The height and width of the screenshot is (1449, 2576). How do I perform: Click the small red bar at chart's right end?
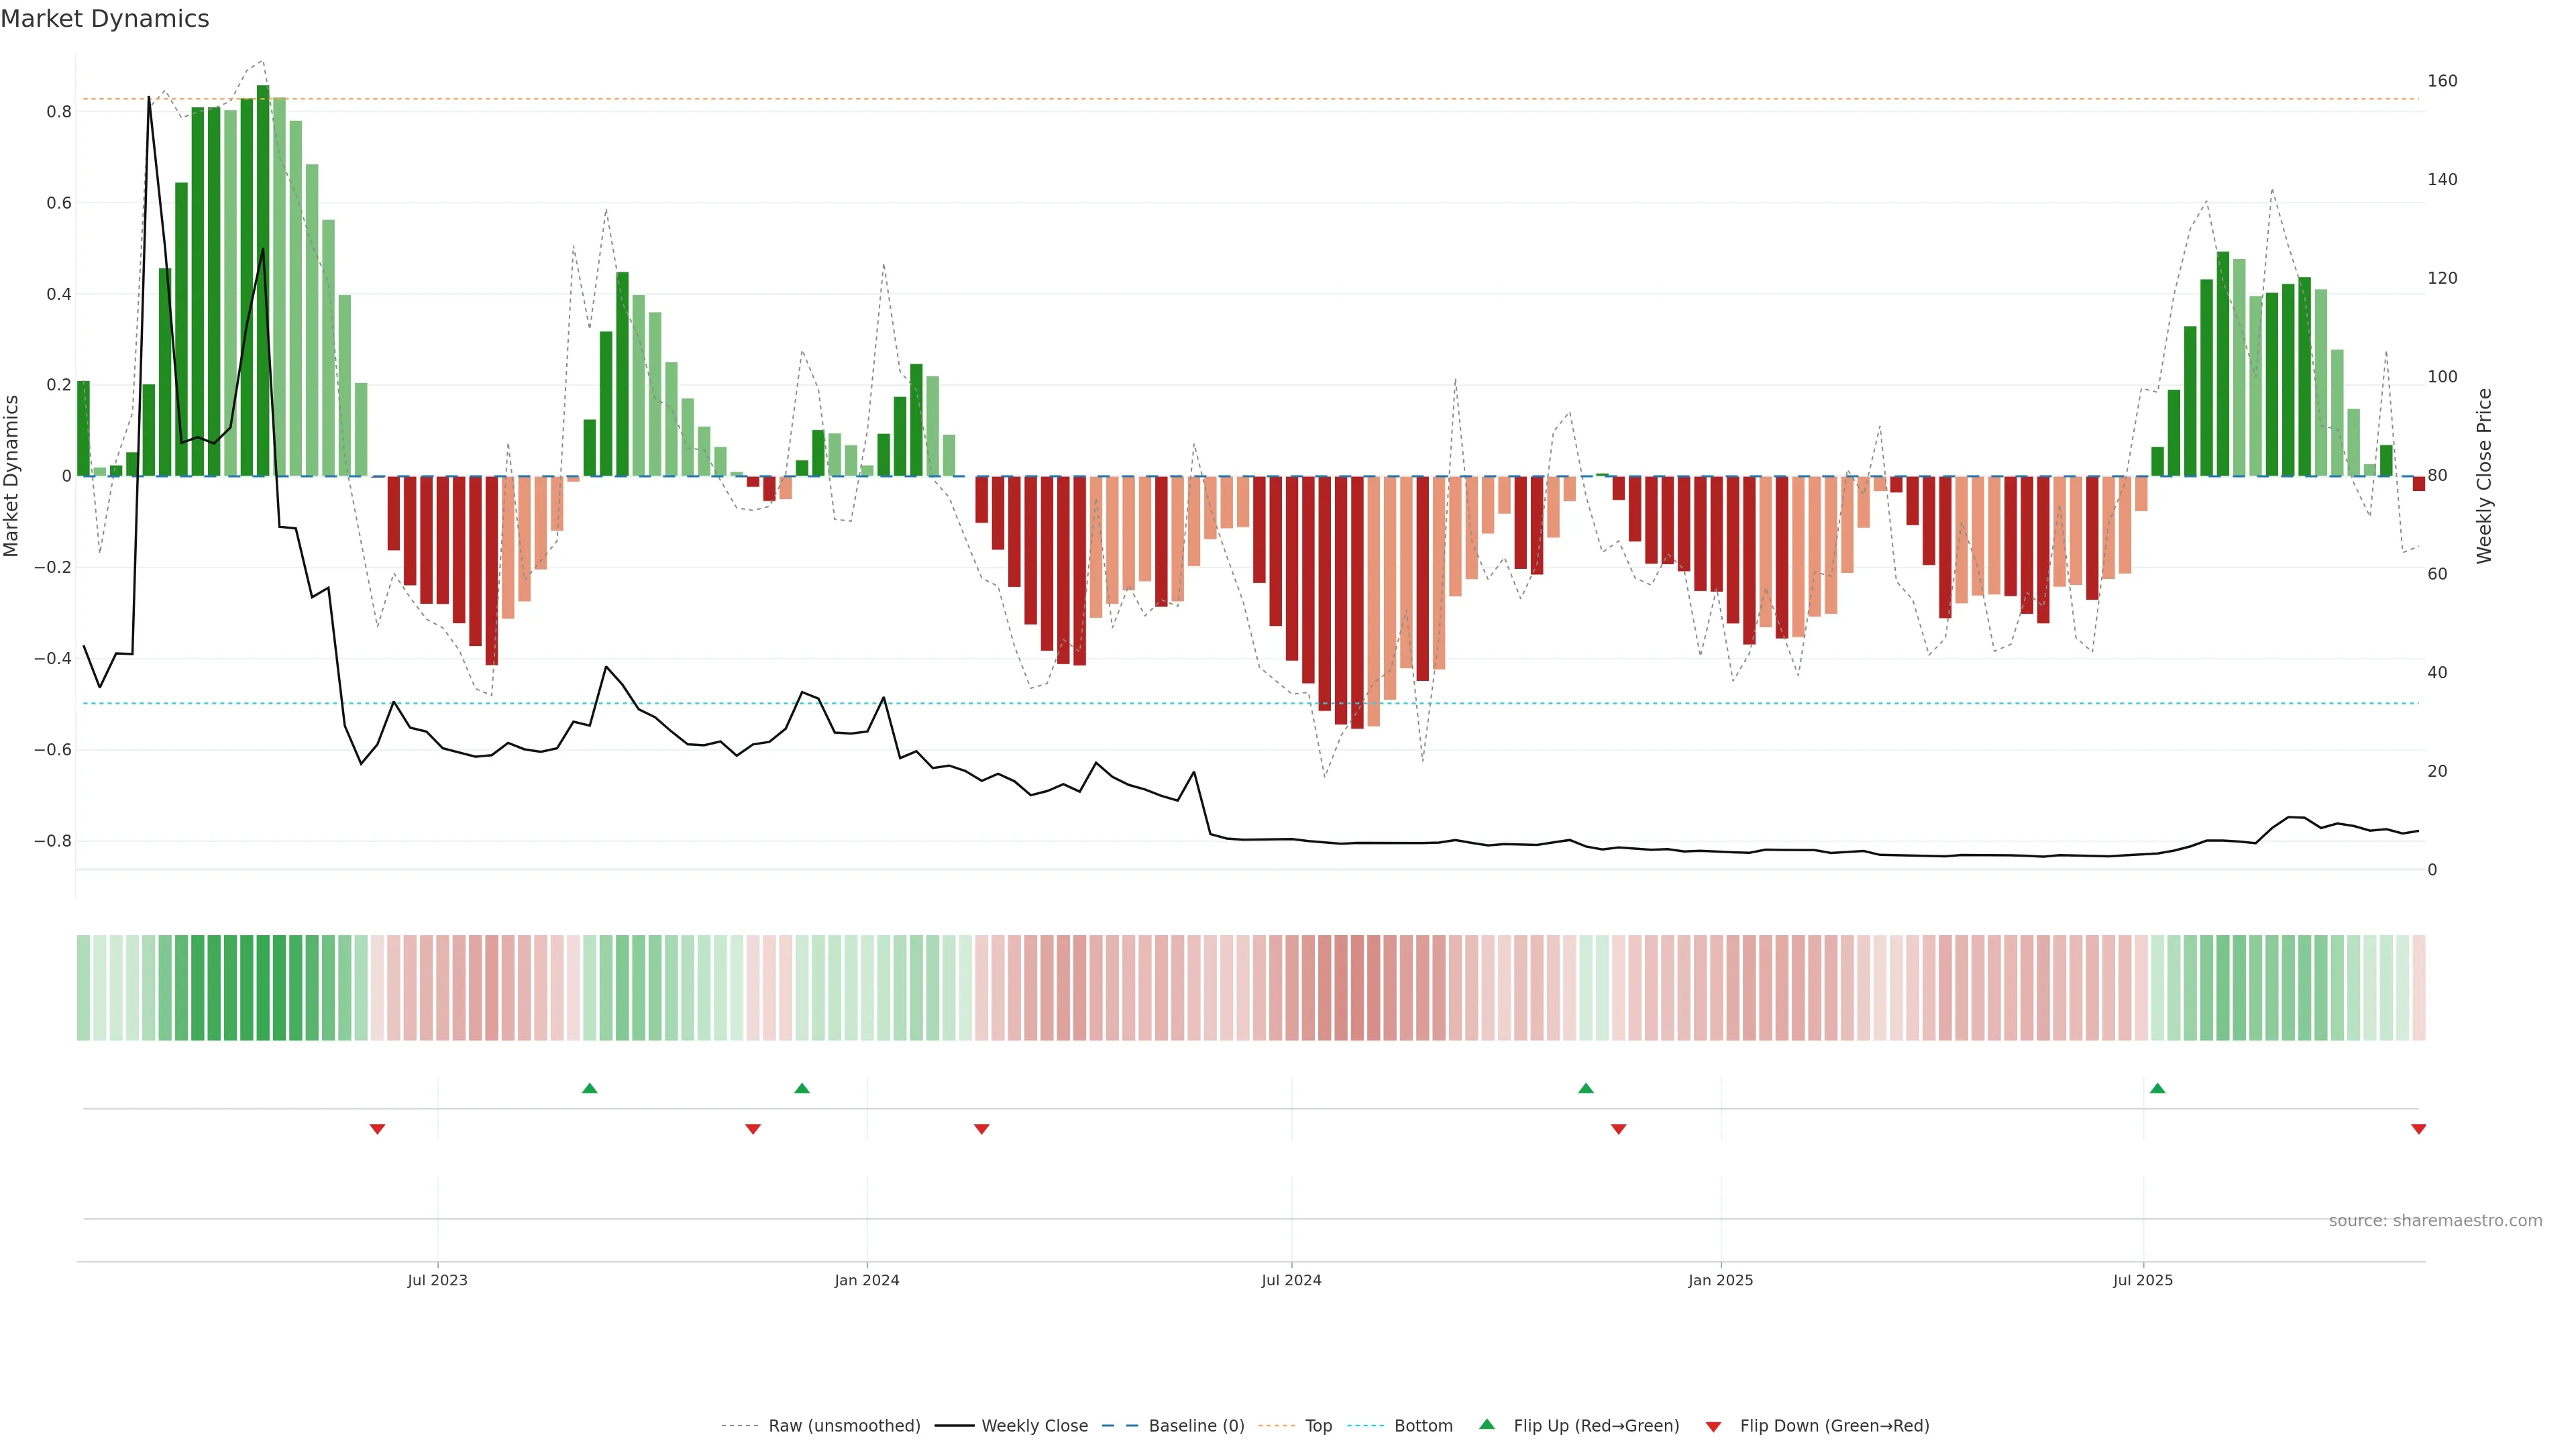pyautogui.click(x=2418, y=484)
